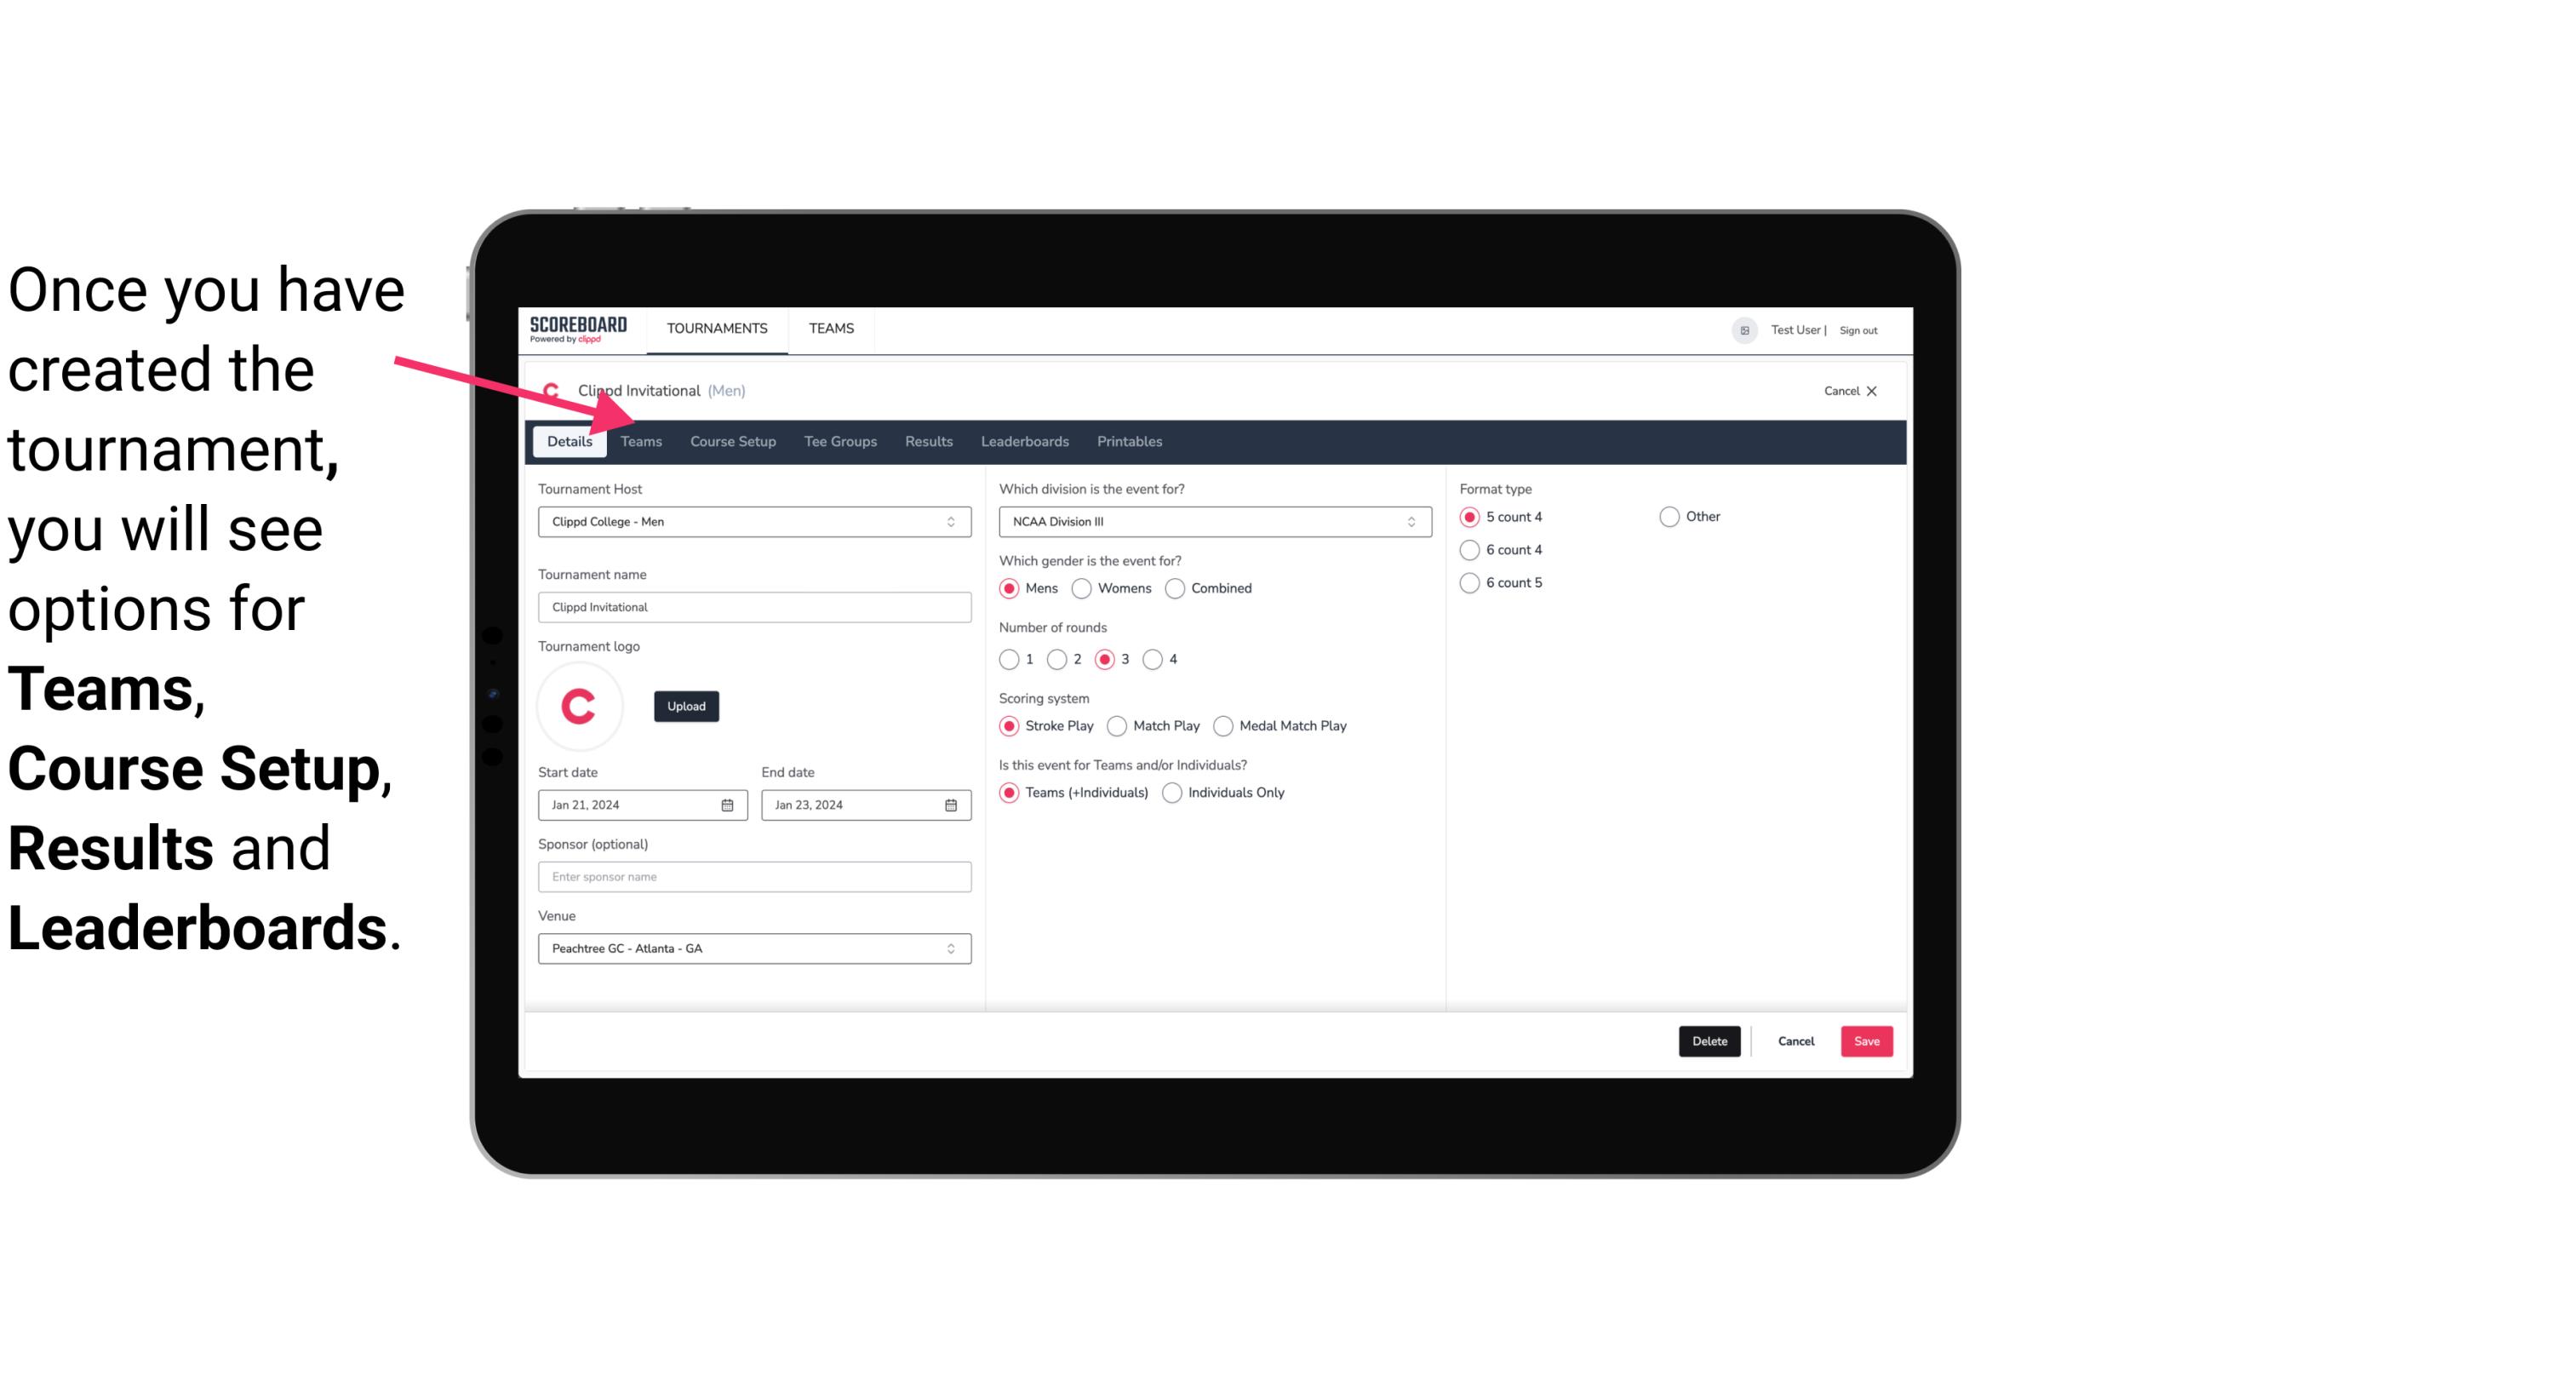
Task: Switch to the Course Setup tab
Action: click(x=732, y=440)
